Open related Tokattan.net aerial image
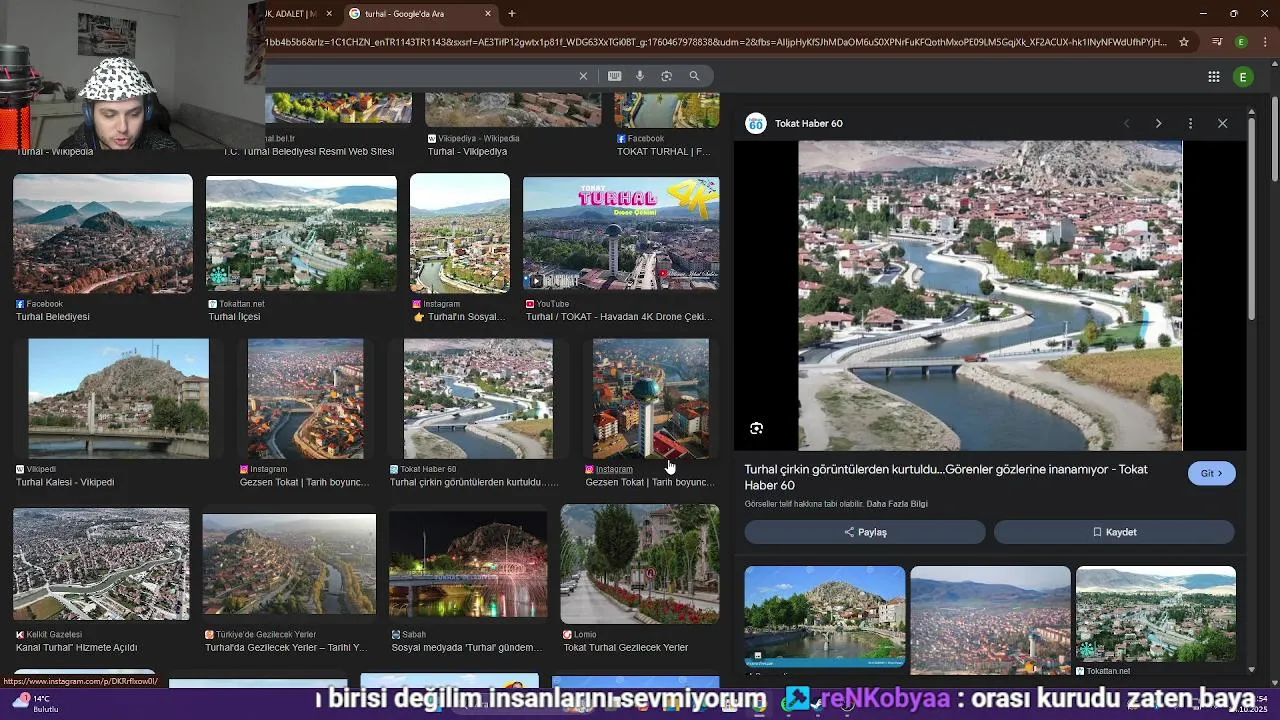Image resolution: width=1280 pixels, height=720 pixels. pyautogui.click(x=1156, y=614)
